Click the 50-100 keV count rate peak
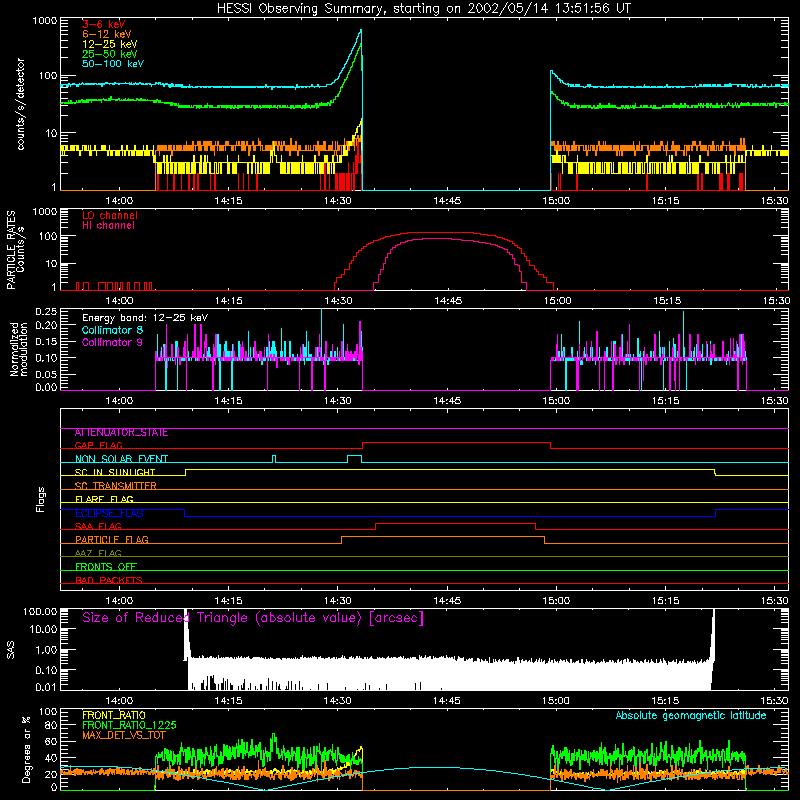Viewport: 800px width, 800px height. pos(361,31)
